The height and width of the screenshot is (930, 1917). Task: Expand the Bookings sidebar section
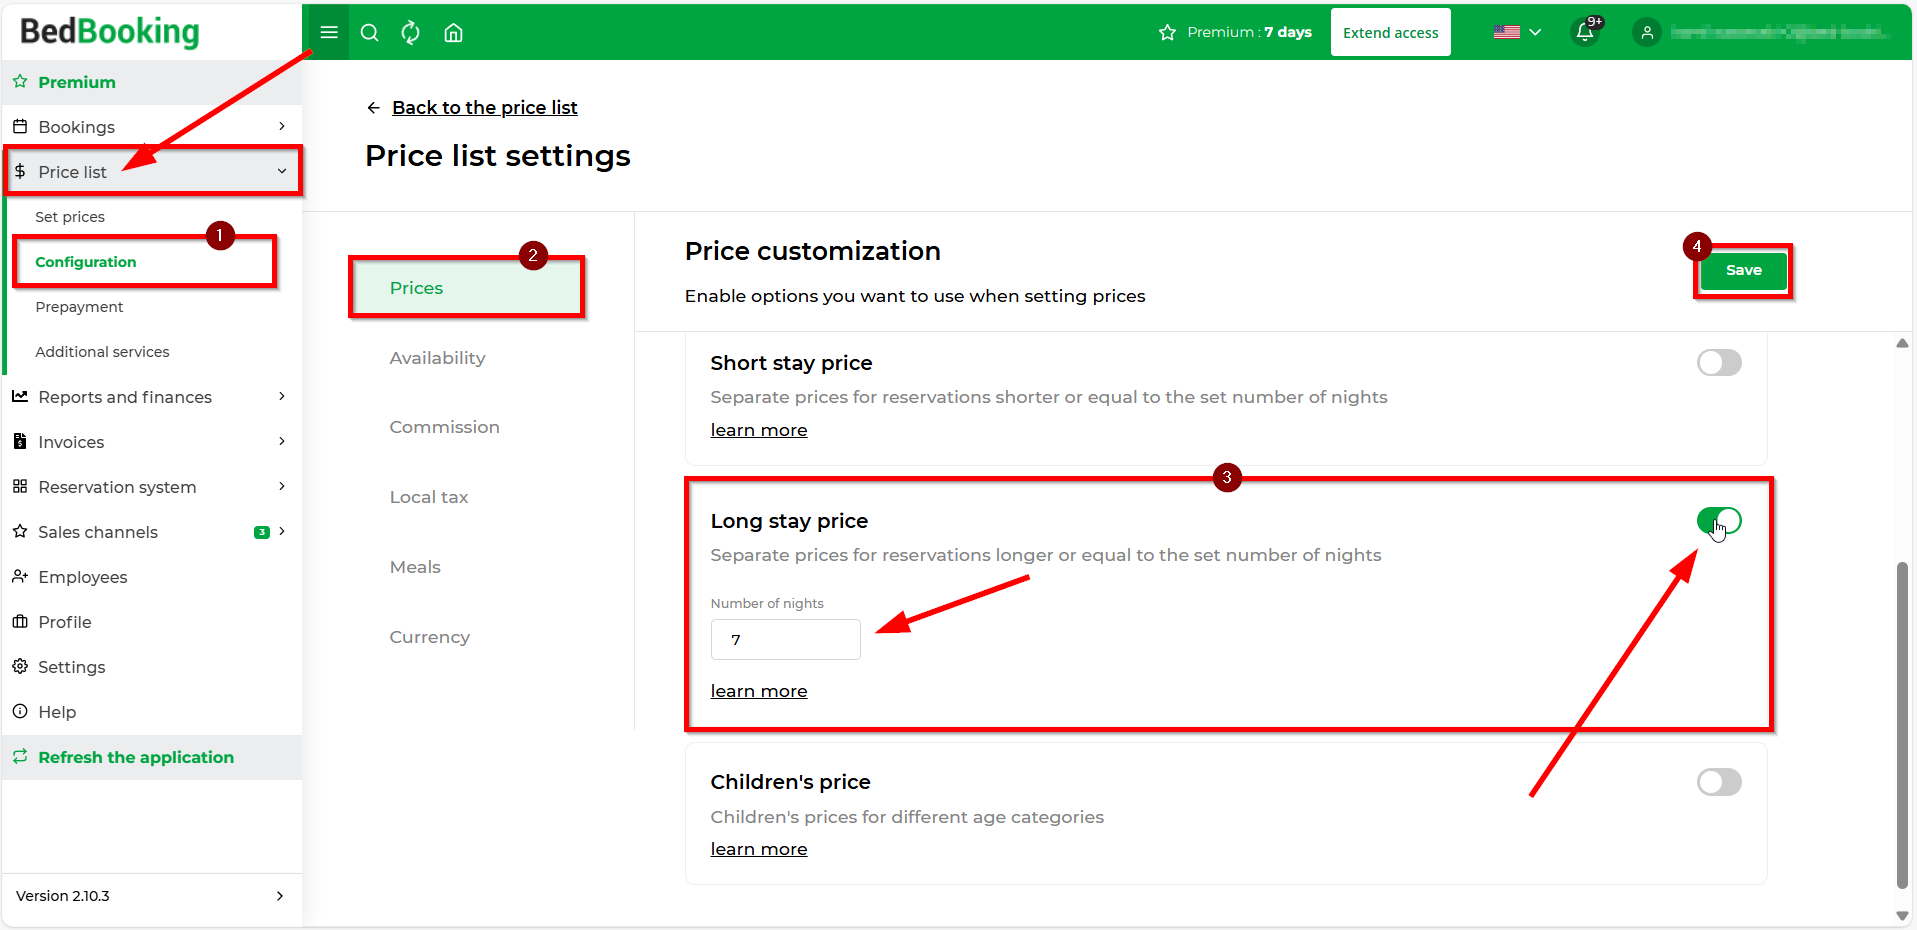click(152, 127)
